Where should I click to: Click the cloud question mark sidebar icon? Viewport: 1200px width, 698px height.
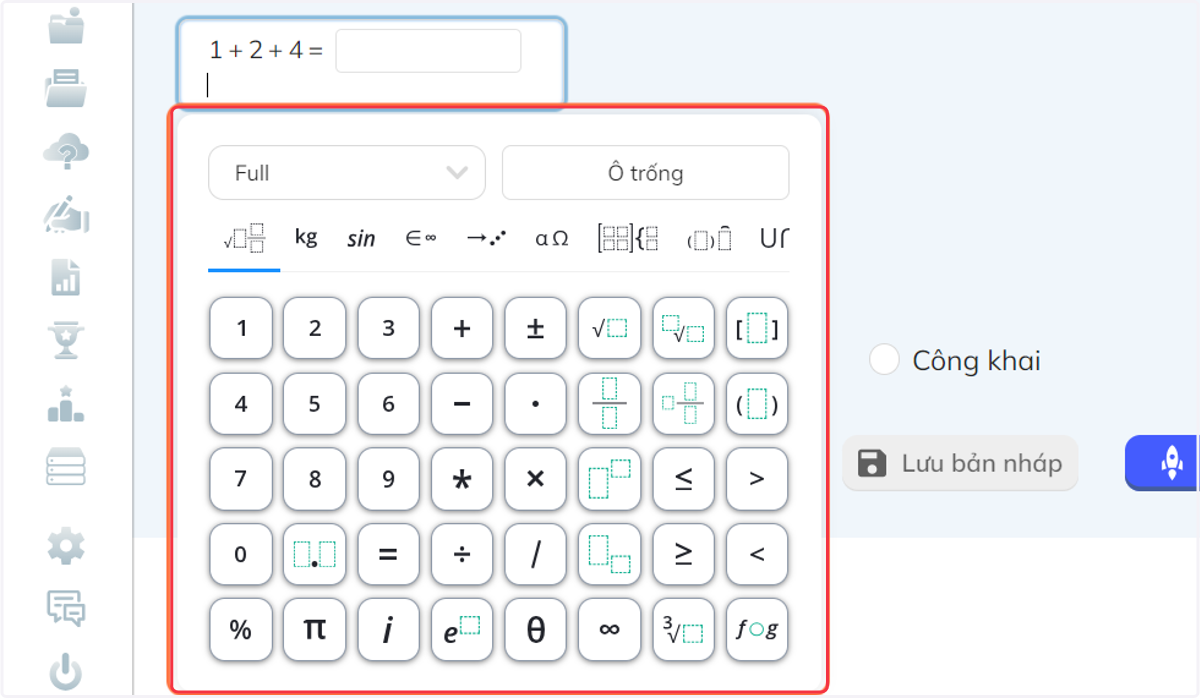tap(66, 152)
